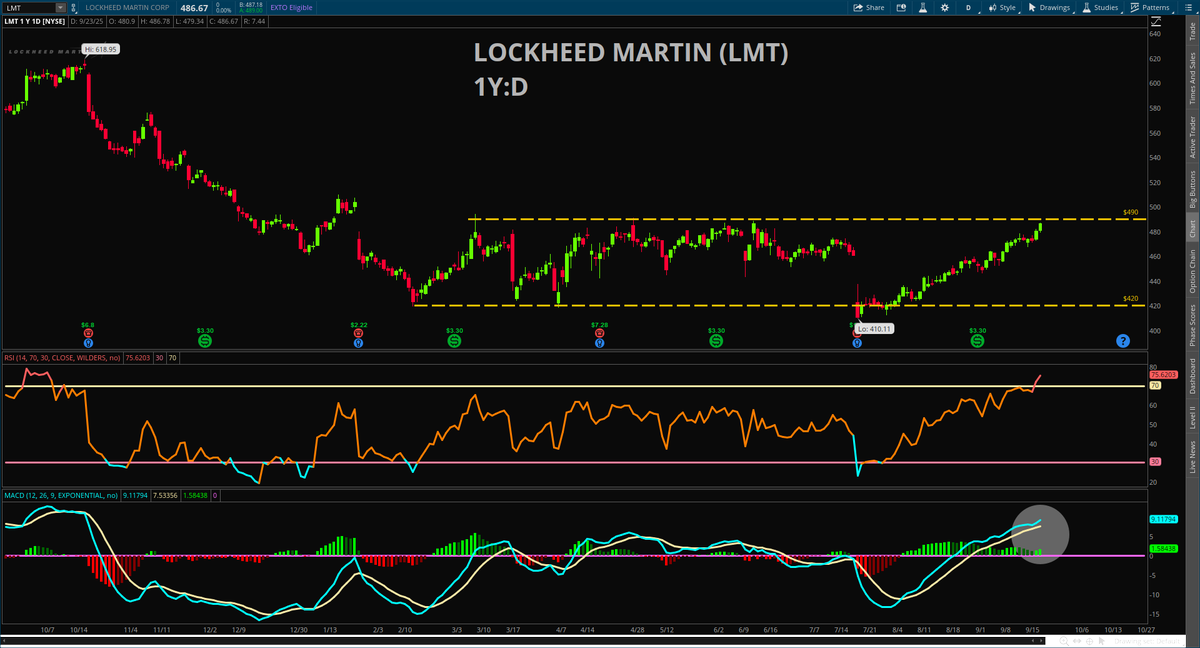Switch to Option Chain sidebar tab
The image size is (1200, 648).
[1191, 271]
